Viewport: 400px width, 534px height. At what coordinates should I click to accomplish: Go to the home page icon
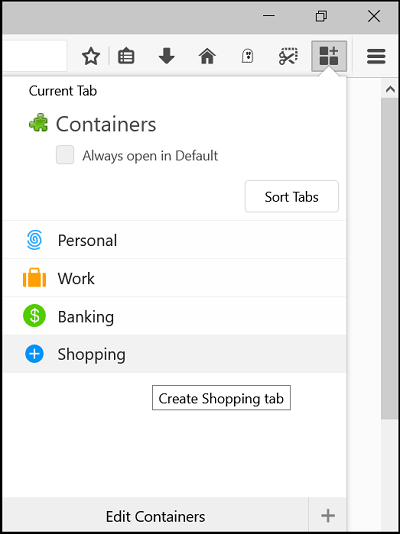207,56
